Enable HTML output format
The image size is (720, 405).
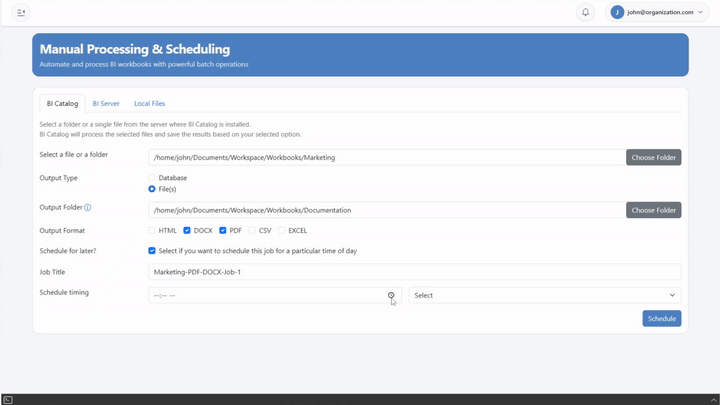click(x=152, y=231)
